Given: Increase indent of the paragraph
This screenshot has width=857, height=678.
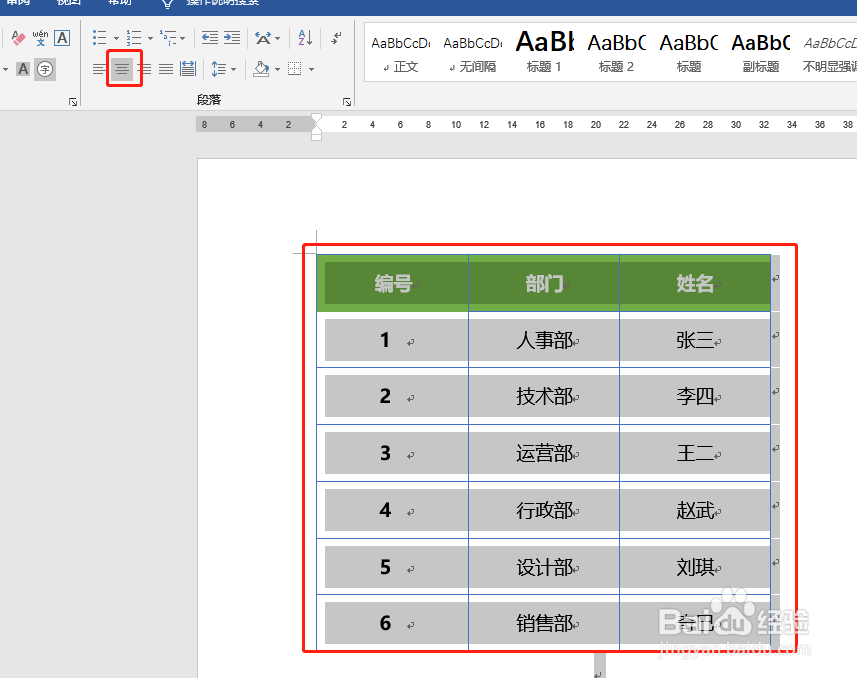Looking at the screenshot, I should [x=232, y=37].
